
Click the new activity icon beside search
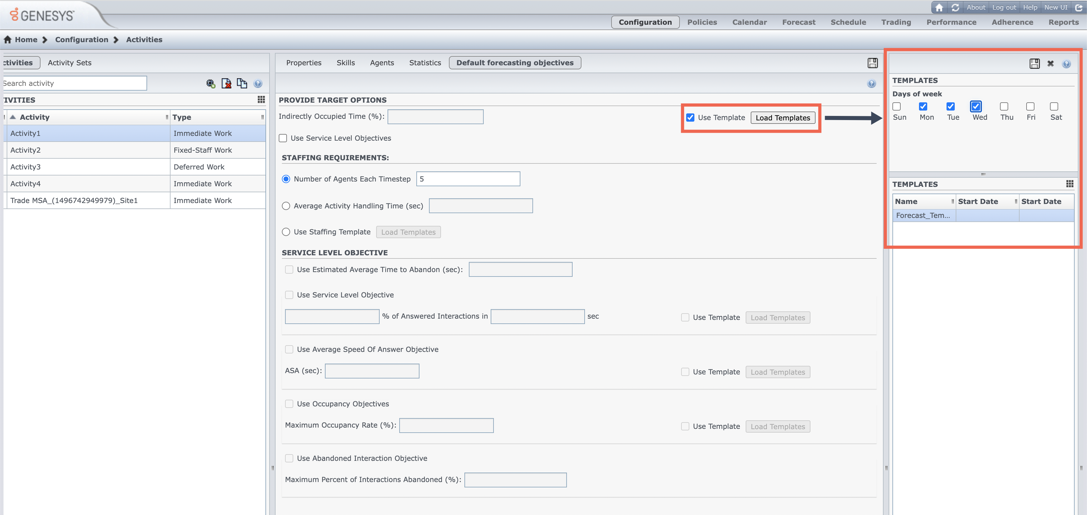click(211, 84)
